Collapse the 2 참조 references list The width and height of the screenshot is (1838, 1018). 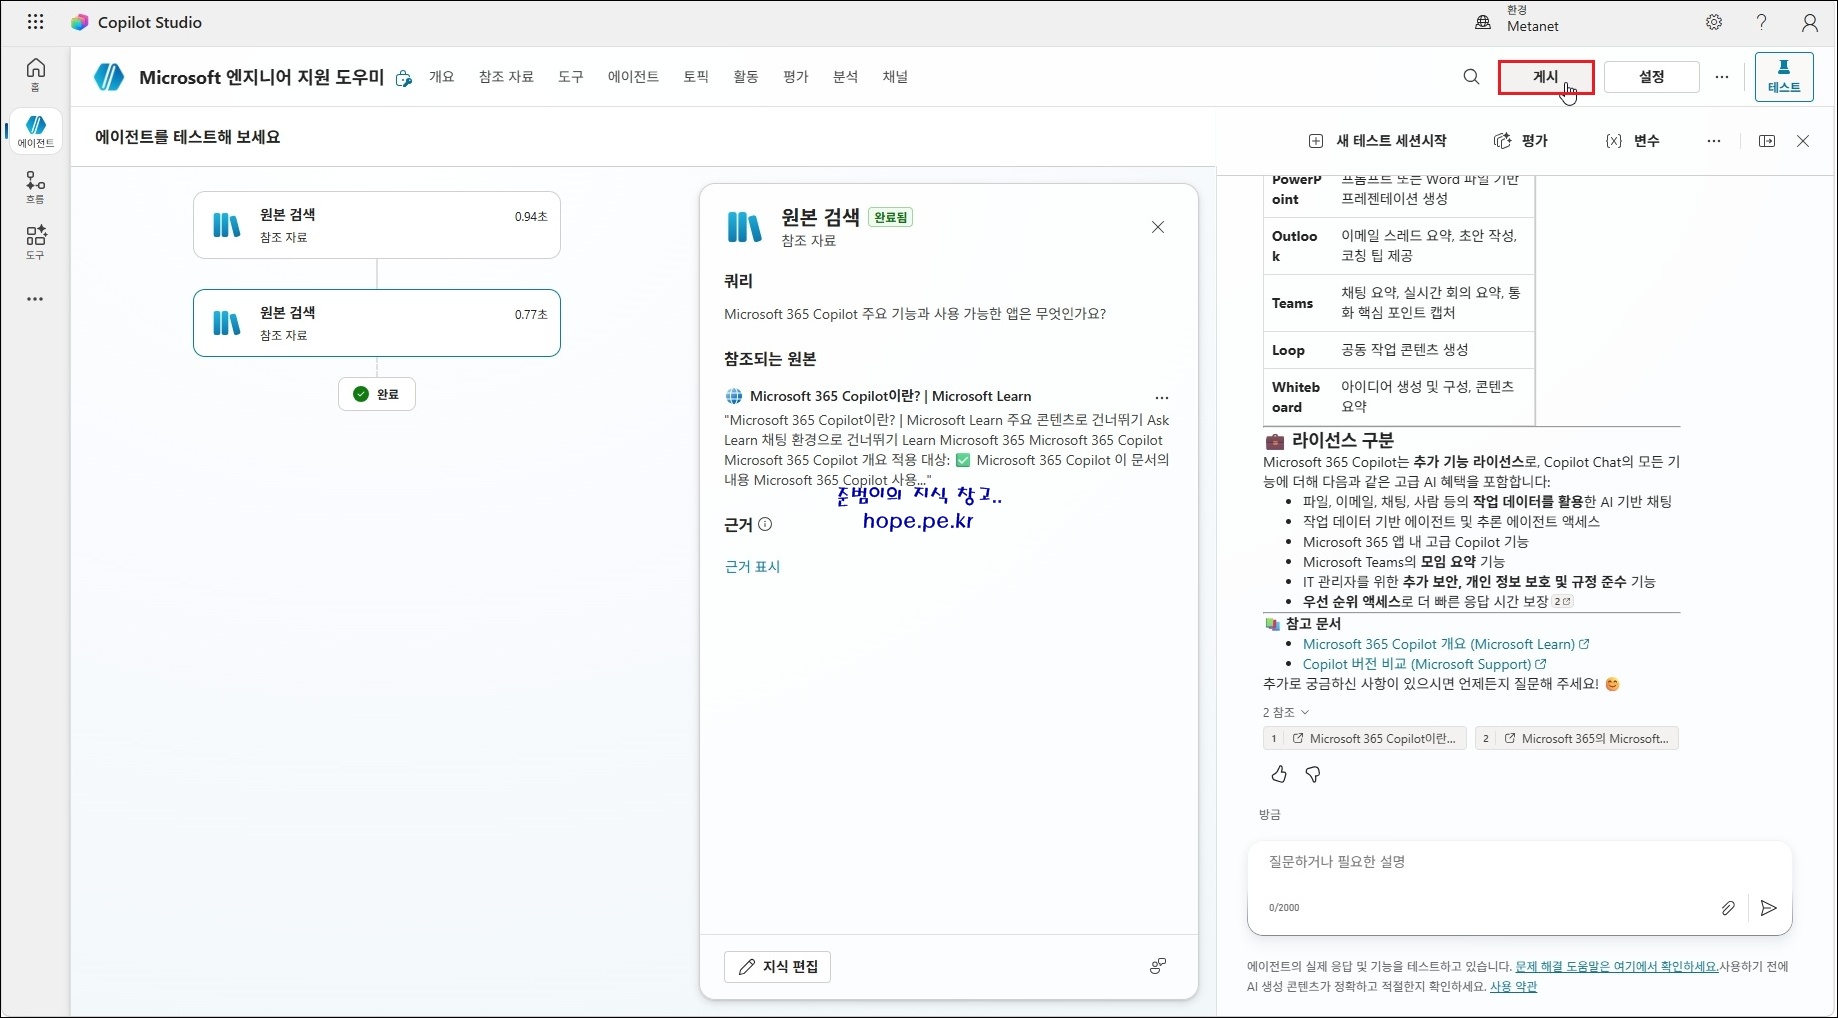pyautogui.click(x=1286, y=712)
